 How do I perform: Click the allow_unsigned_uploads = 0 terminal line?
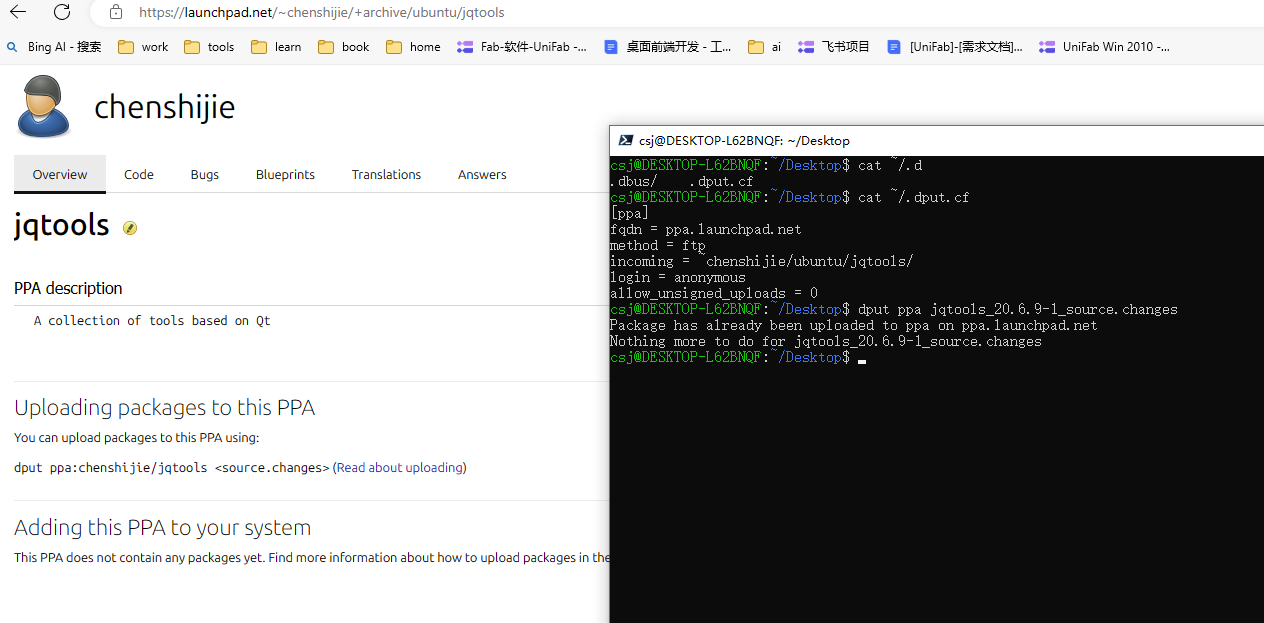[x=714, y=293]
